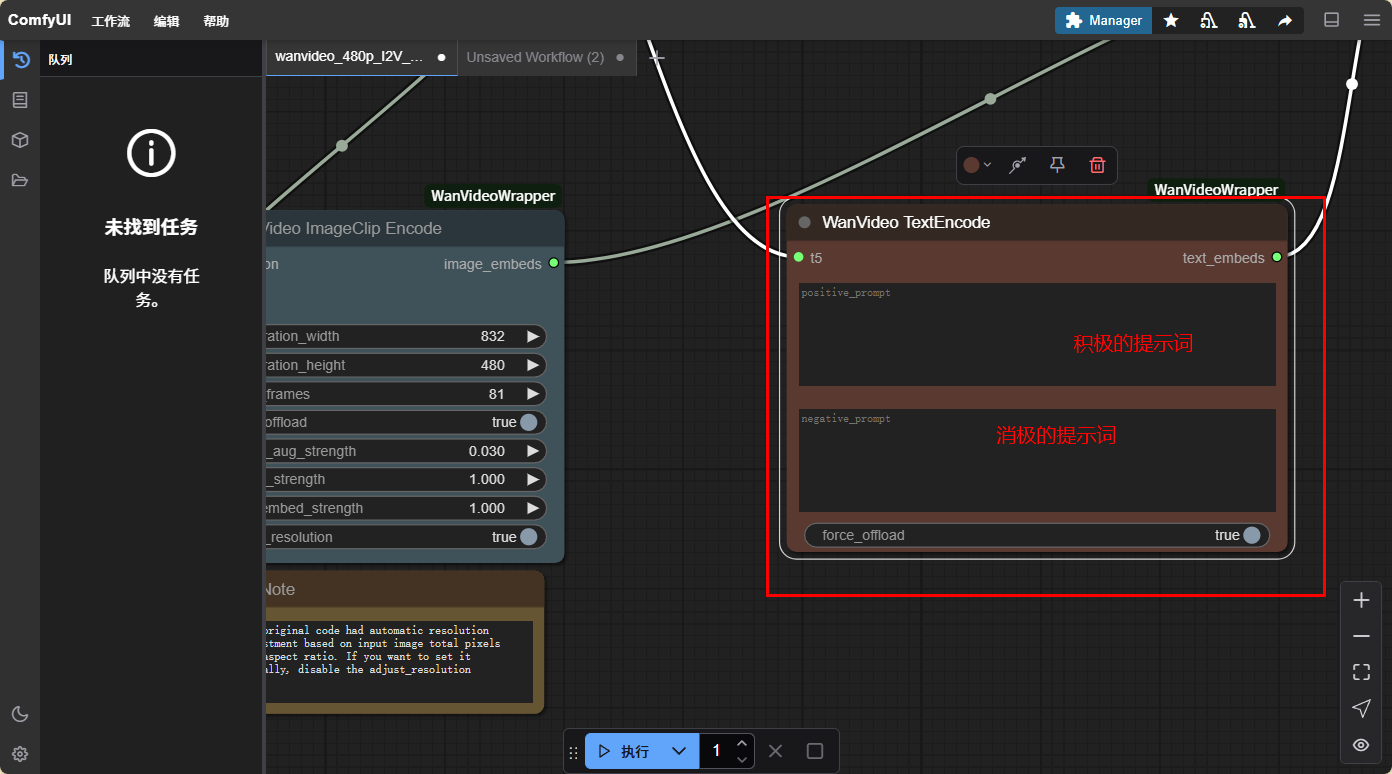The height and width of the screenshot is (774, 1392).
Task: Zoom in on the canvas
Action: coord(1361,600)
